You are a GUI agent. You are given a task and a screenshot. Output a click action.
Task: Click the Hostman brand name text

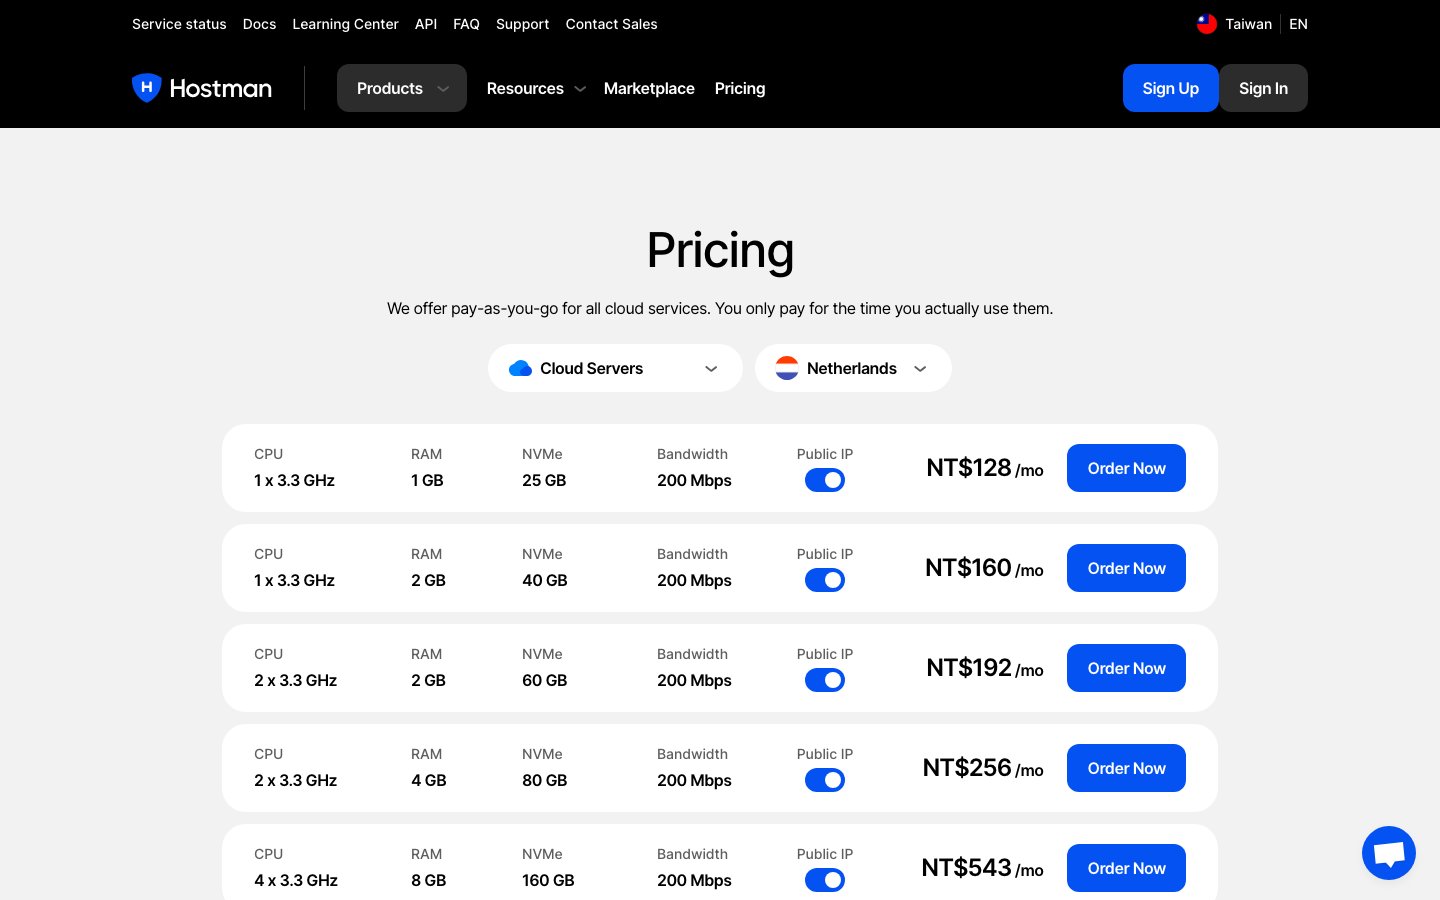(221, 88)
